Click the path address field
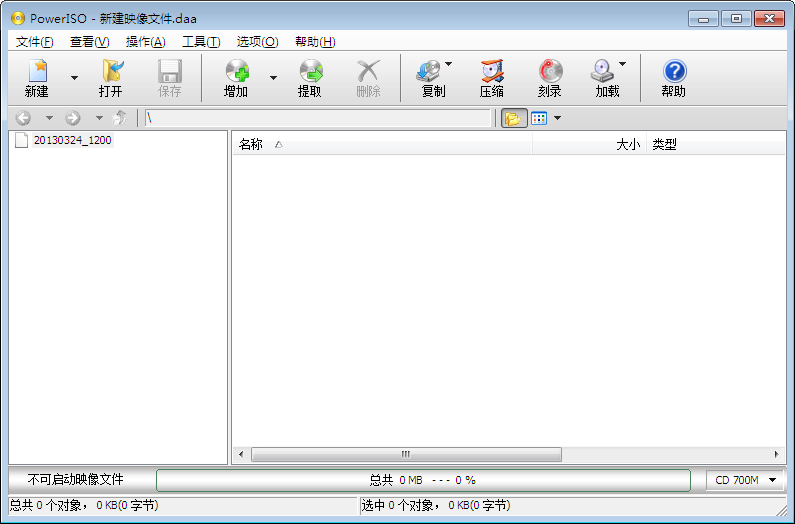Screen dimensions: 795x524 click(318, 118)
